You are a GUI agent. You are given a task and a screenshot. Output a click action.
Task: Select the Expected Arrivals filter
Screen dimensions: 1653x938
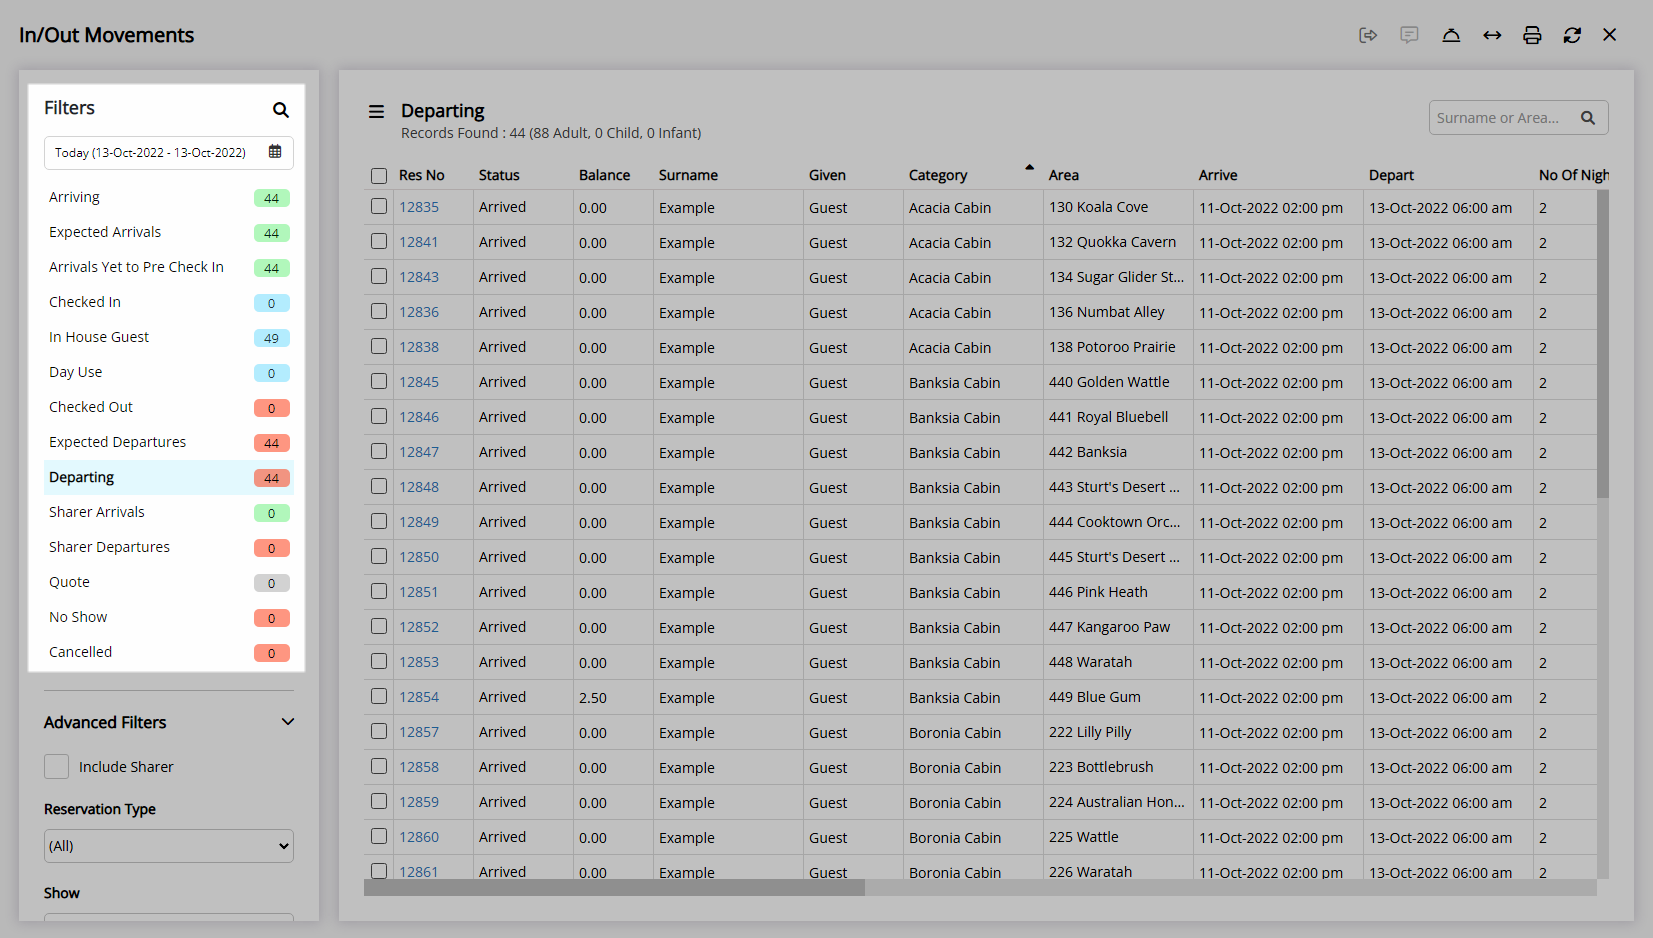point(168,233)
